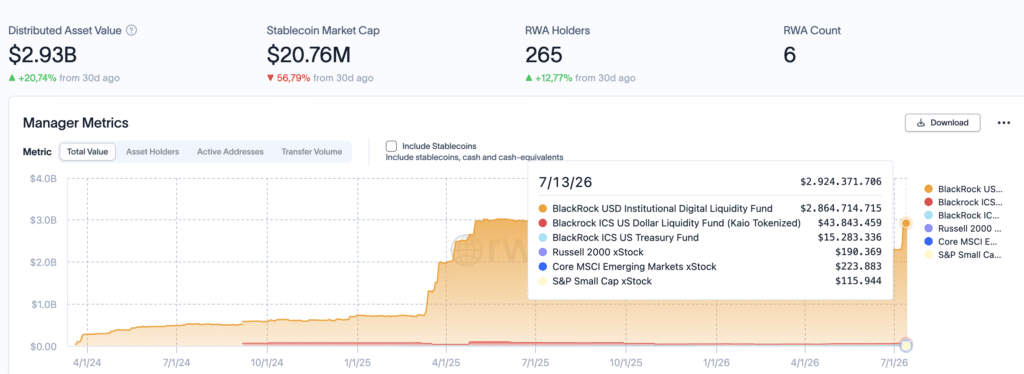The height and width of the screenshot is (374, 1024).
Task: Open the three-dot more options menu
Action: click(1004, 123)
